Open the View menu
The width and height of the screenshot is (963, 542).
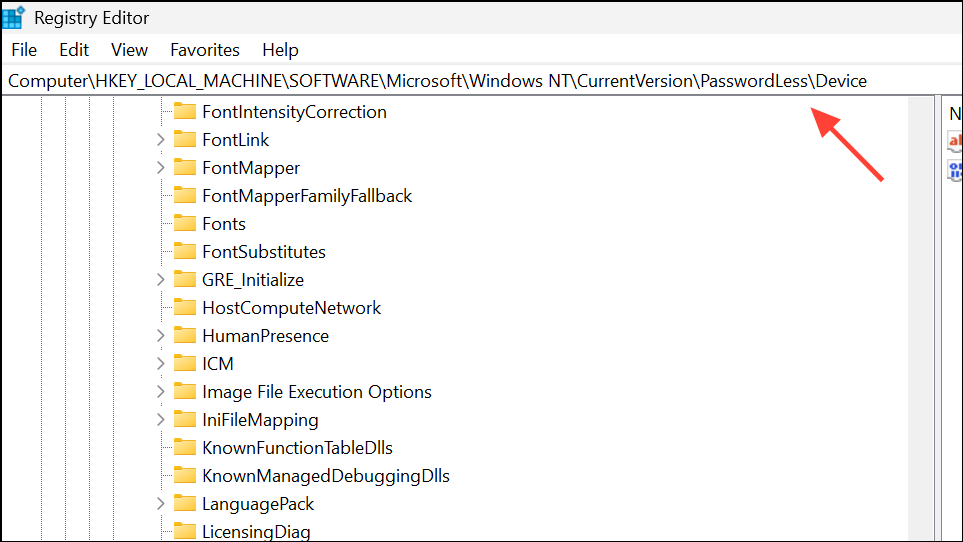pyautogui.click(x=129, y=50)
